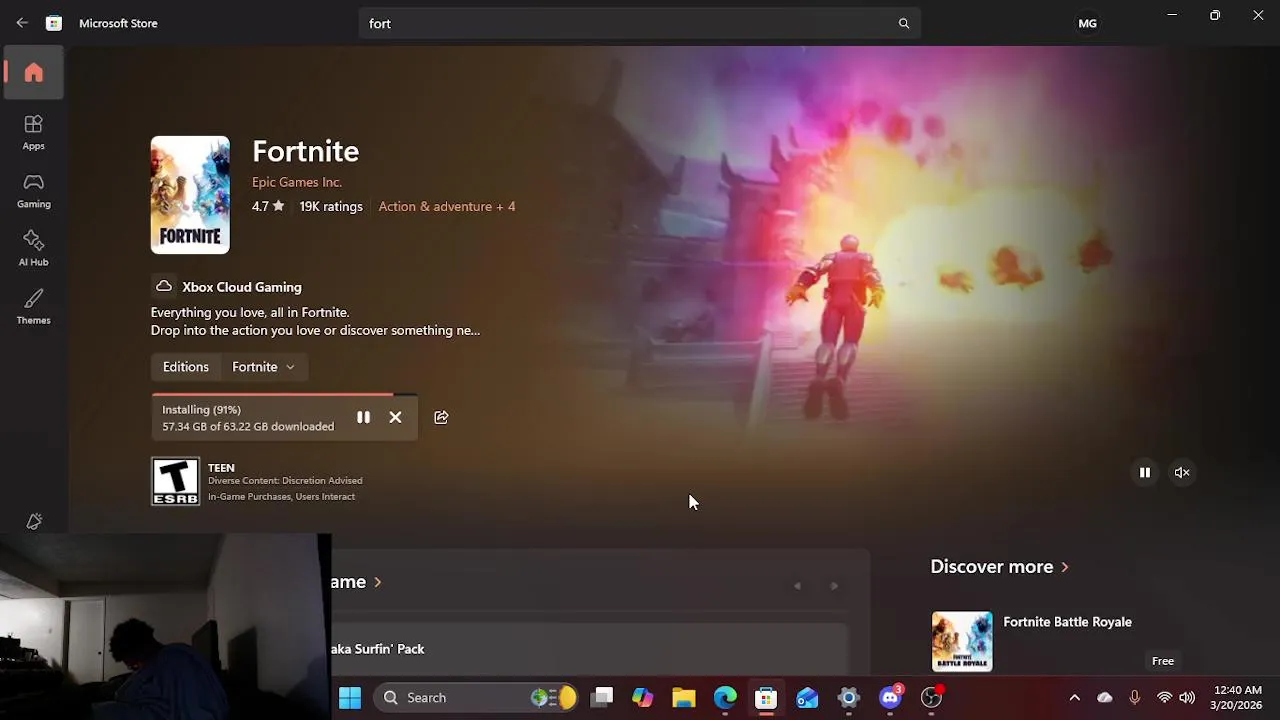The image size is (1280, 720).
Task: Open OBS Studio from taskbar
Action: point(931,697)
